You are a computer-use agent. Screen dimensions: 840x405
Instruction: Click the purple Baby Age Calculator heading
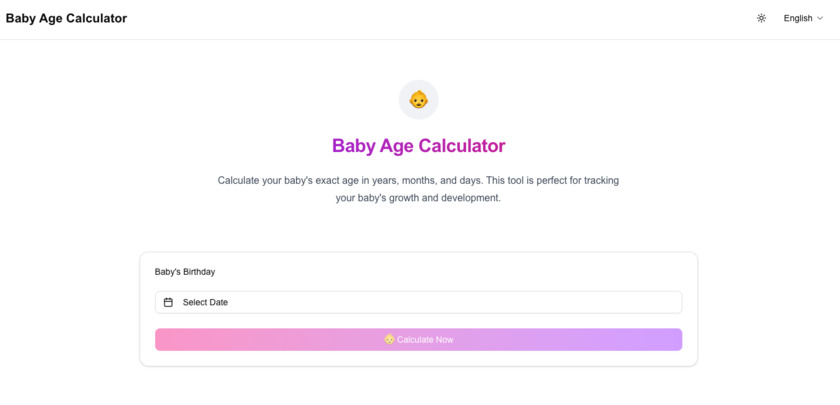[x=418, y=146]
